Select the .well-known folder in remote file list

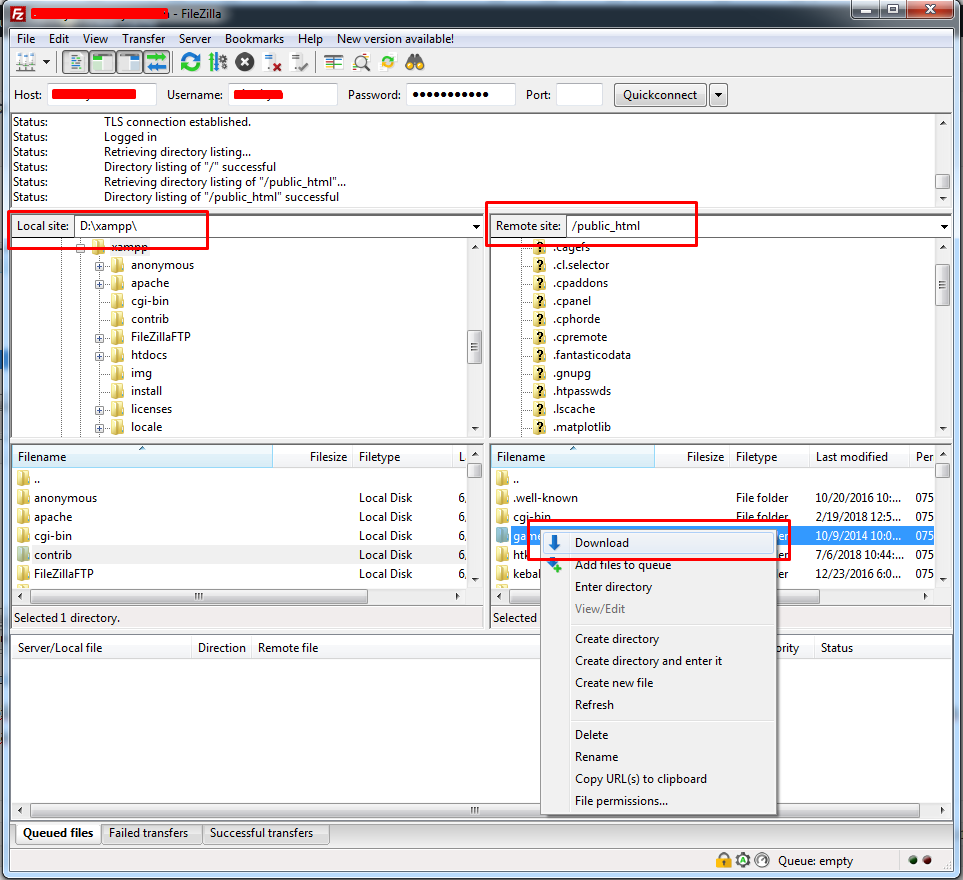(x=545, y=497)
